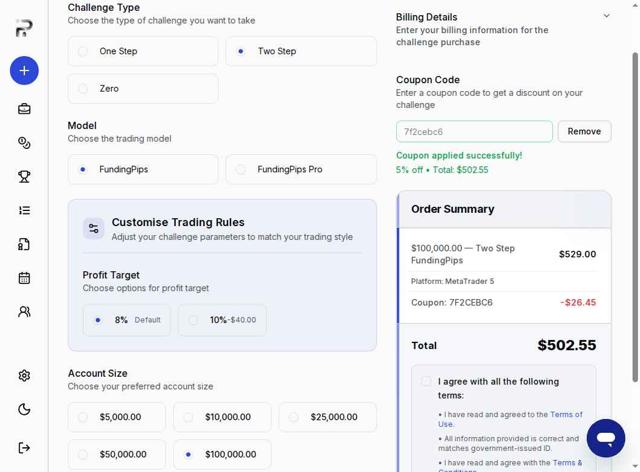Click the Coupon Code heading
This screenshot has height=472, width=640.
point(428,80)
